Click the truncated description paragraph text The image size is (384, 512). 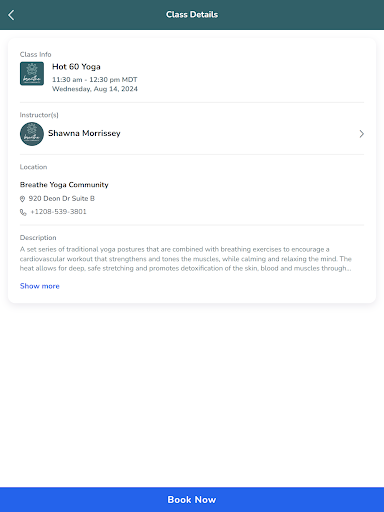pos(186,259)
